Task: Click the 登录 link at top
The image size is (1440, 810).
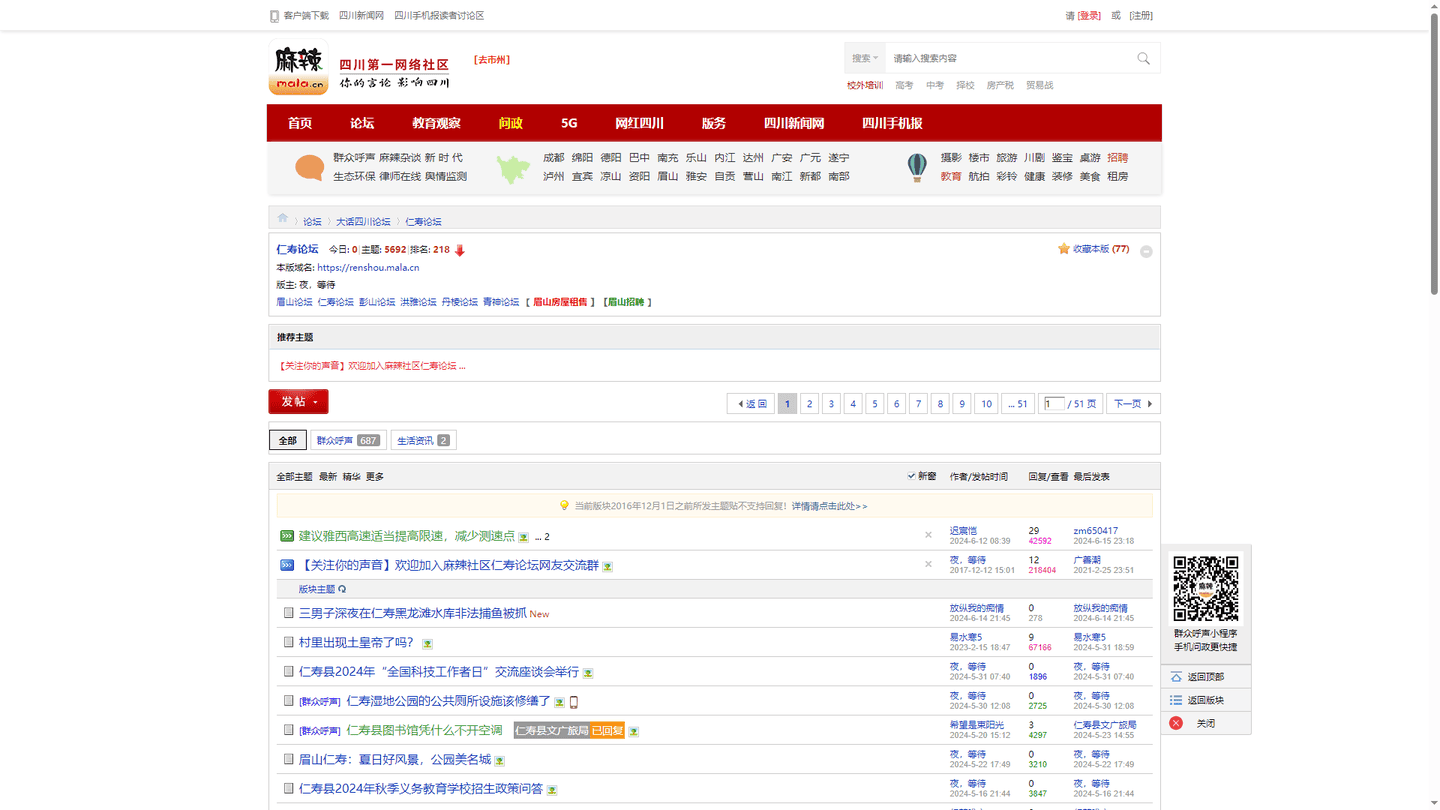Action: [1089, 16]
